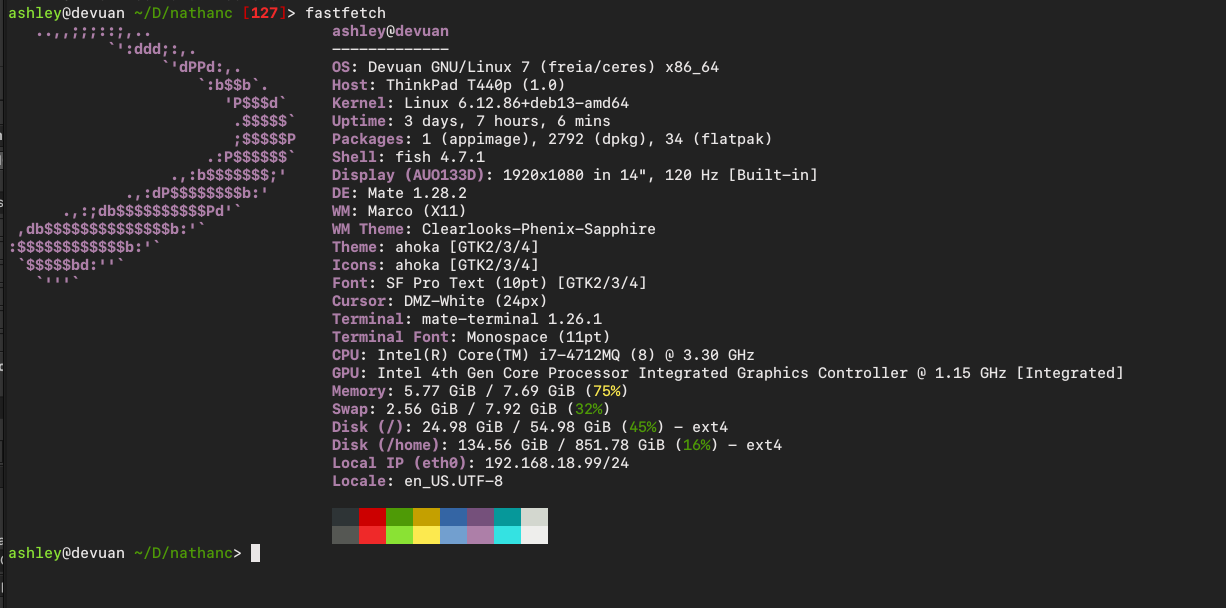
Task: Click the green '32%' swap usage value
Action: tap(588, 409)
